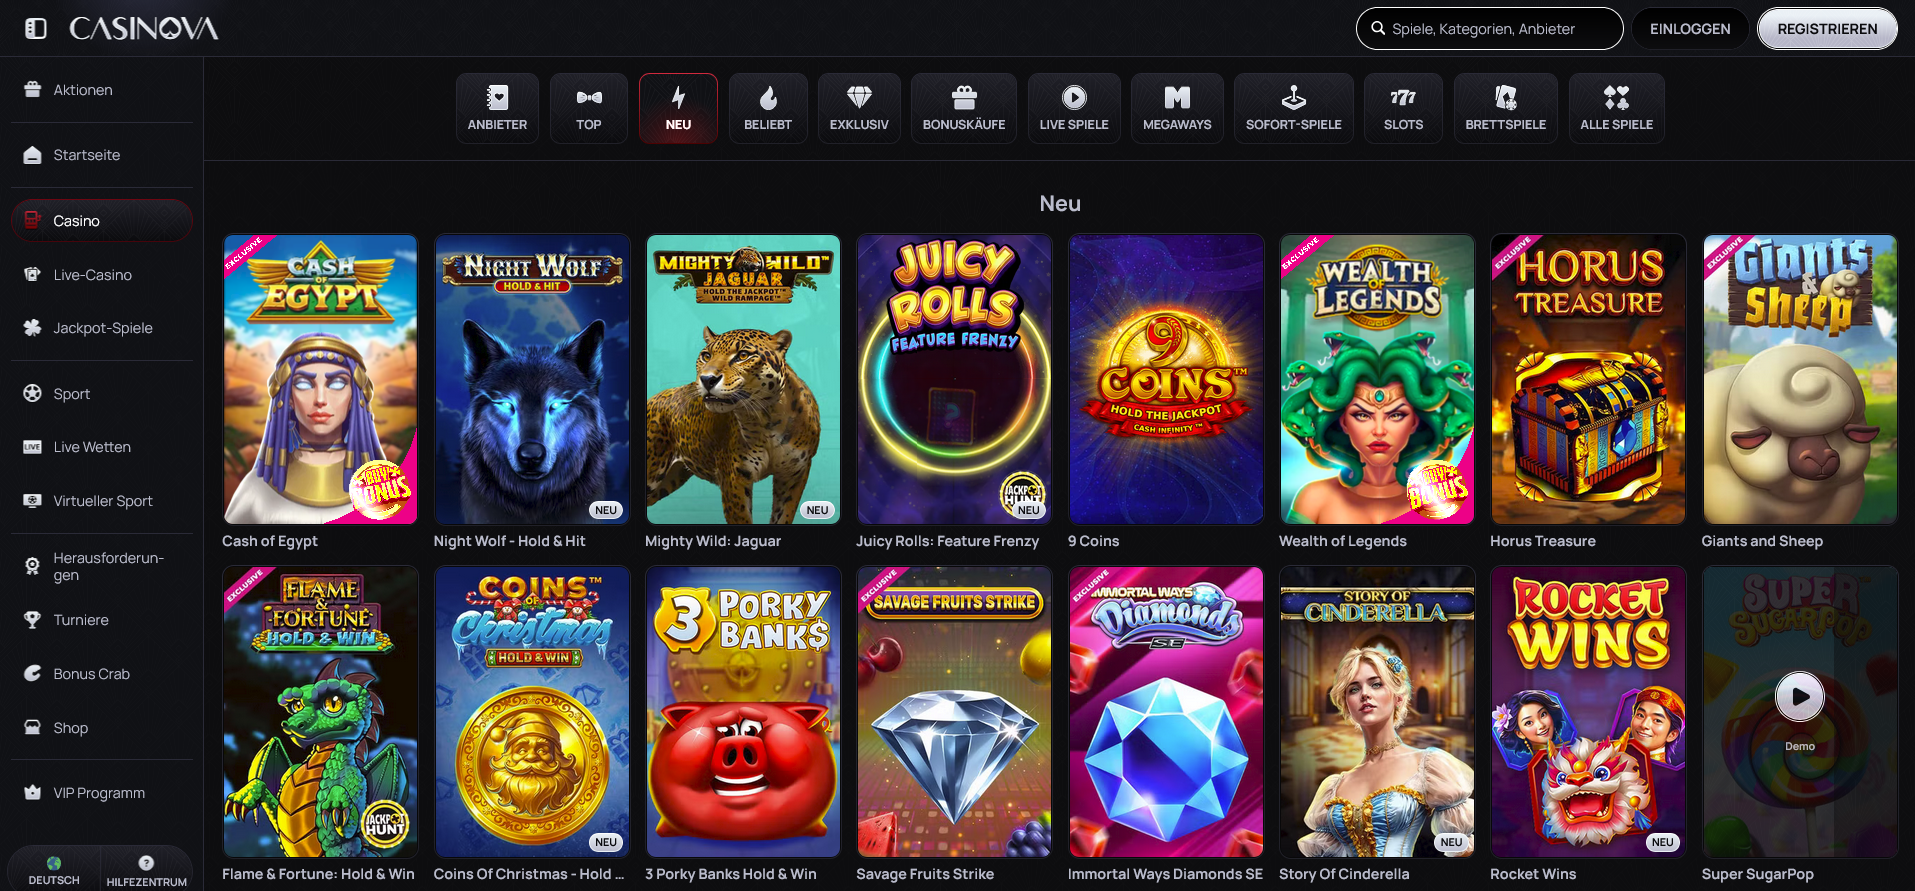
Task: Click the Horus Treasure title text
Action: (1543, 541)
